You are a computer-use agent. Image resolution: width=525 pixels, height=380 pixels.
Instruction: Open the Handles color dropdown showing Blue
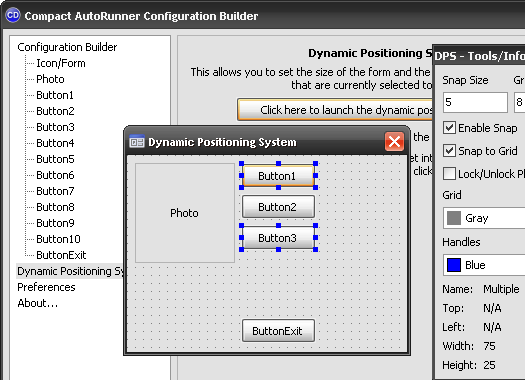pos(484,265)
